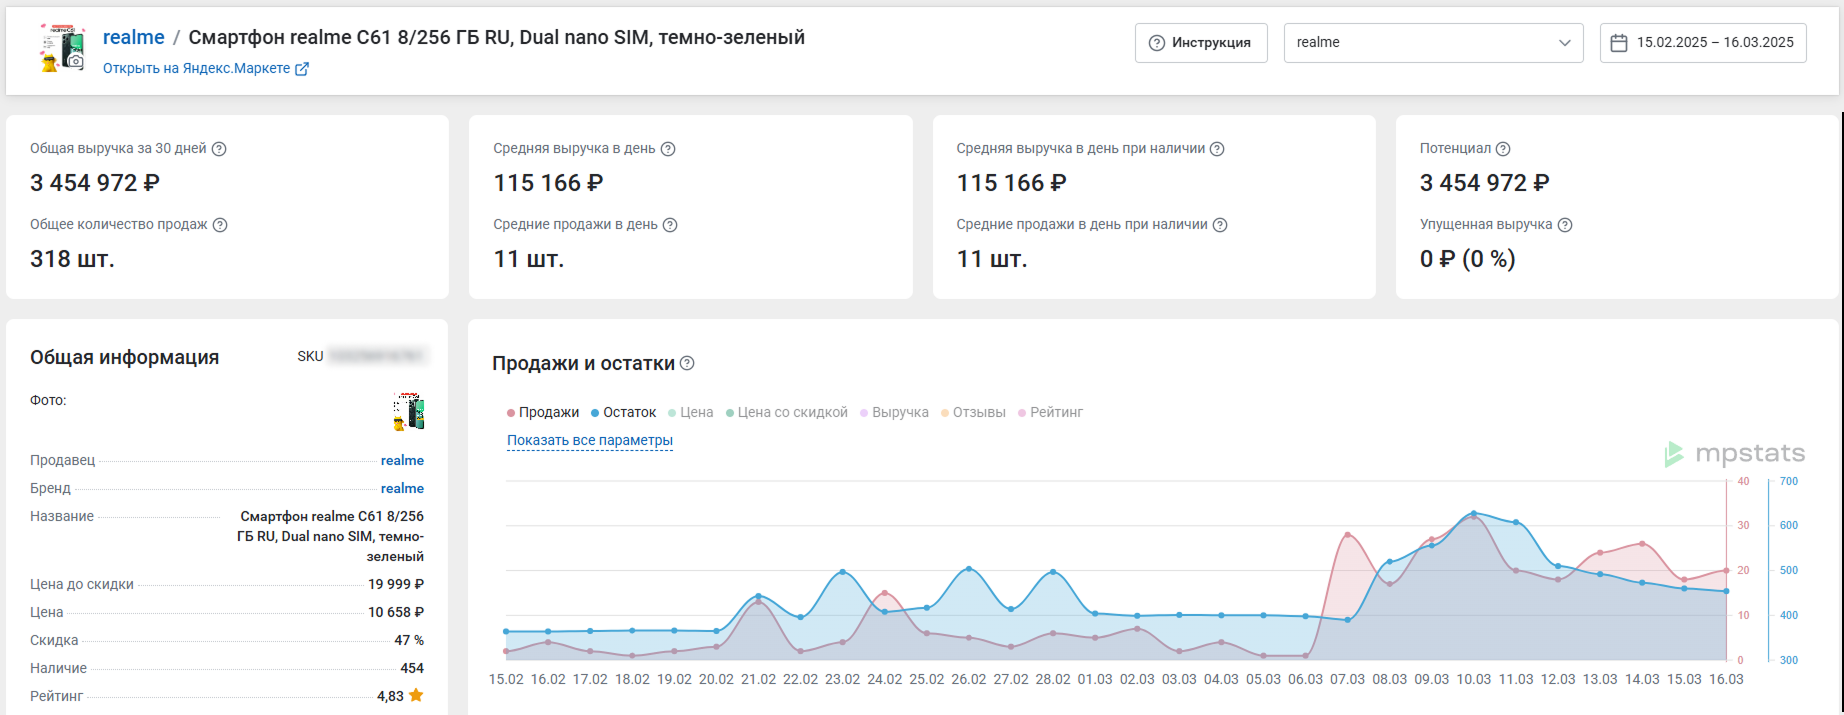The height and width of the screenshot is (715, 1844).
Task: Enable the Отзывы series in chart legend
Action: (973, 412)
